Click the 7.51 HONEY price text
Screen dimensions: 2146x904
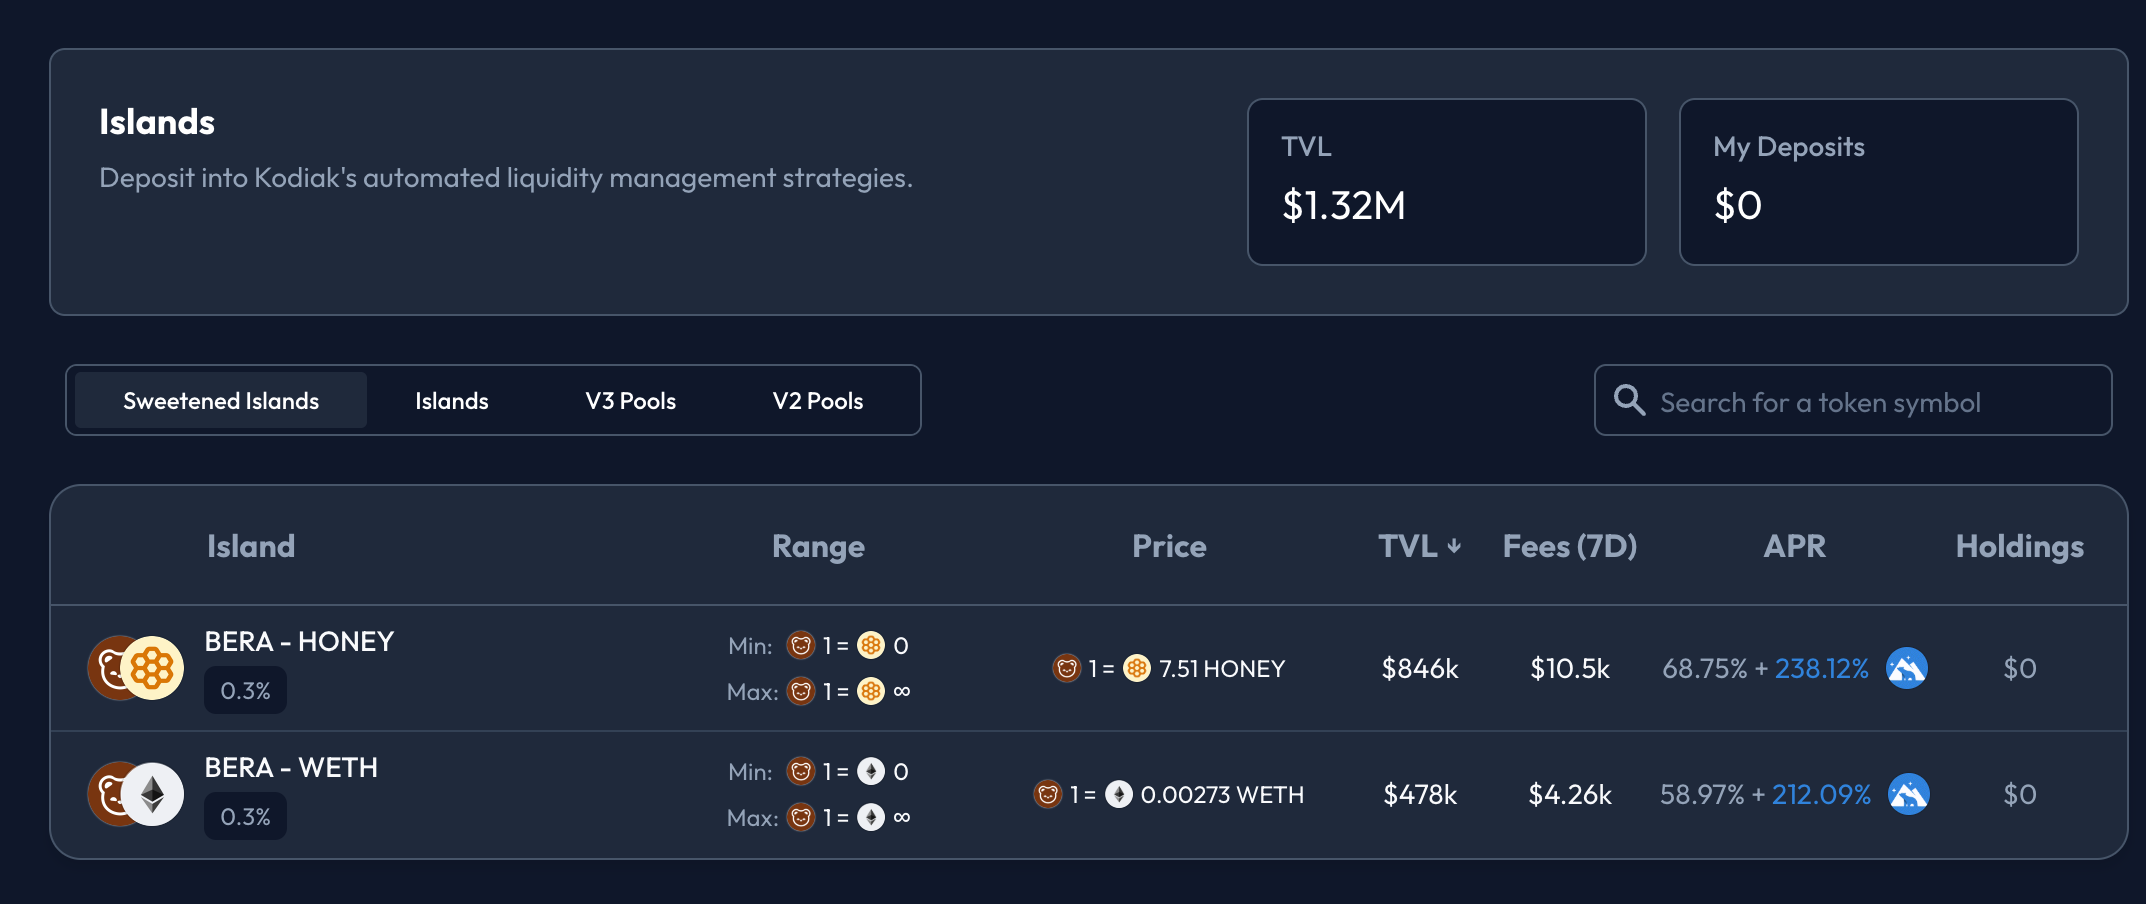pos(1222,669)
